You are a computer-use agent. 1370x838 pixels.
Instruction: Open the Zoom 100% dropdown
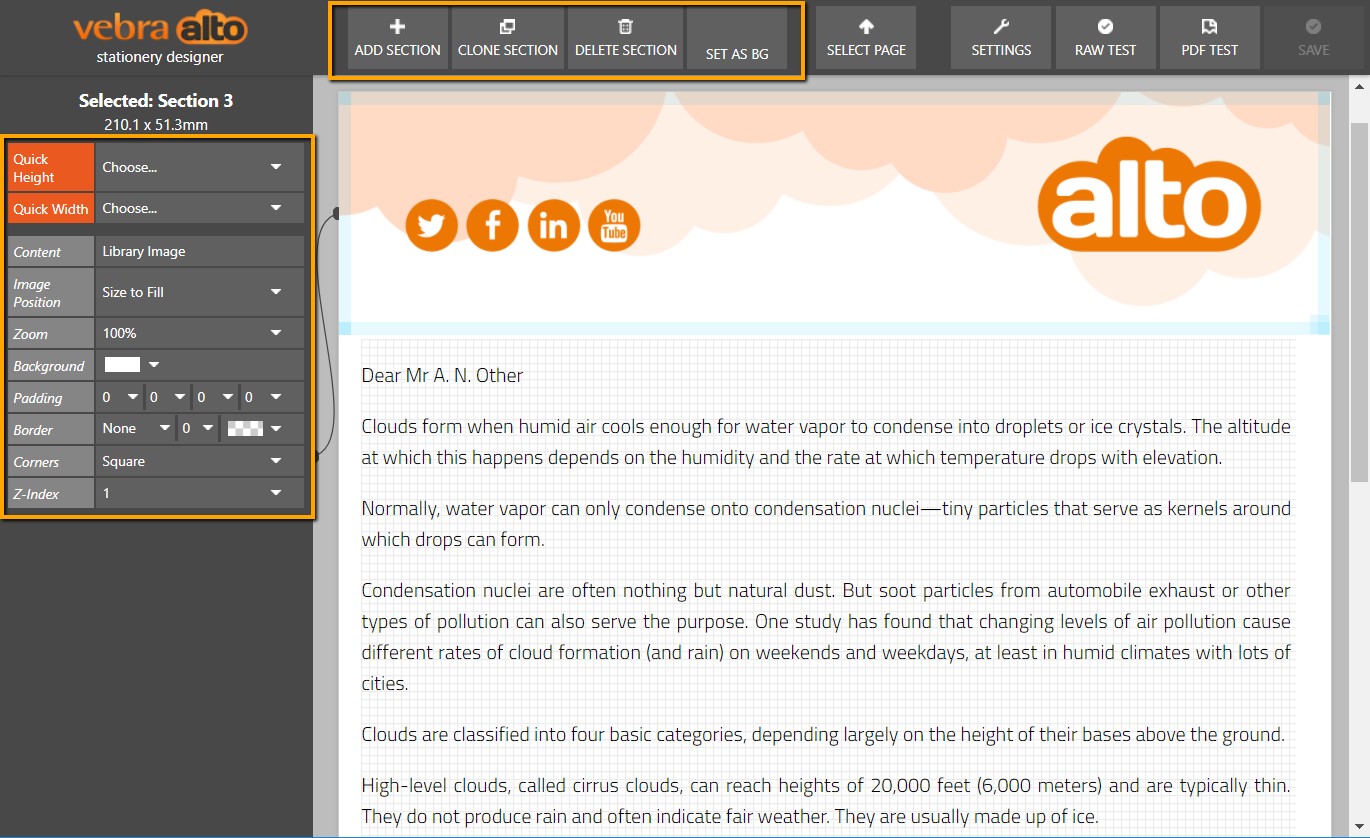199,333
